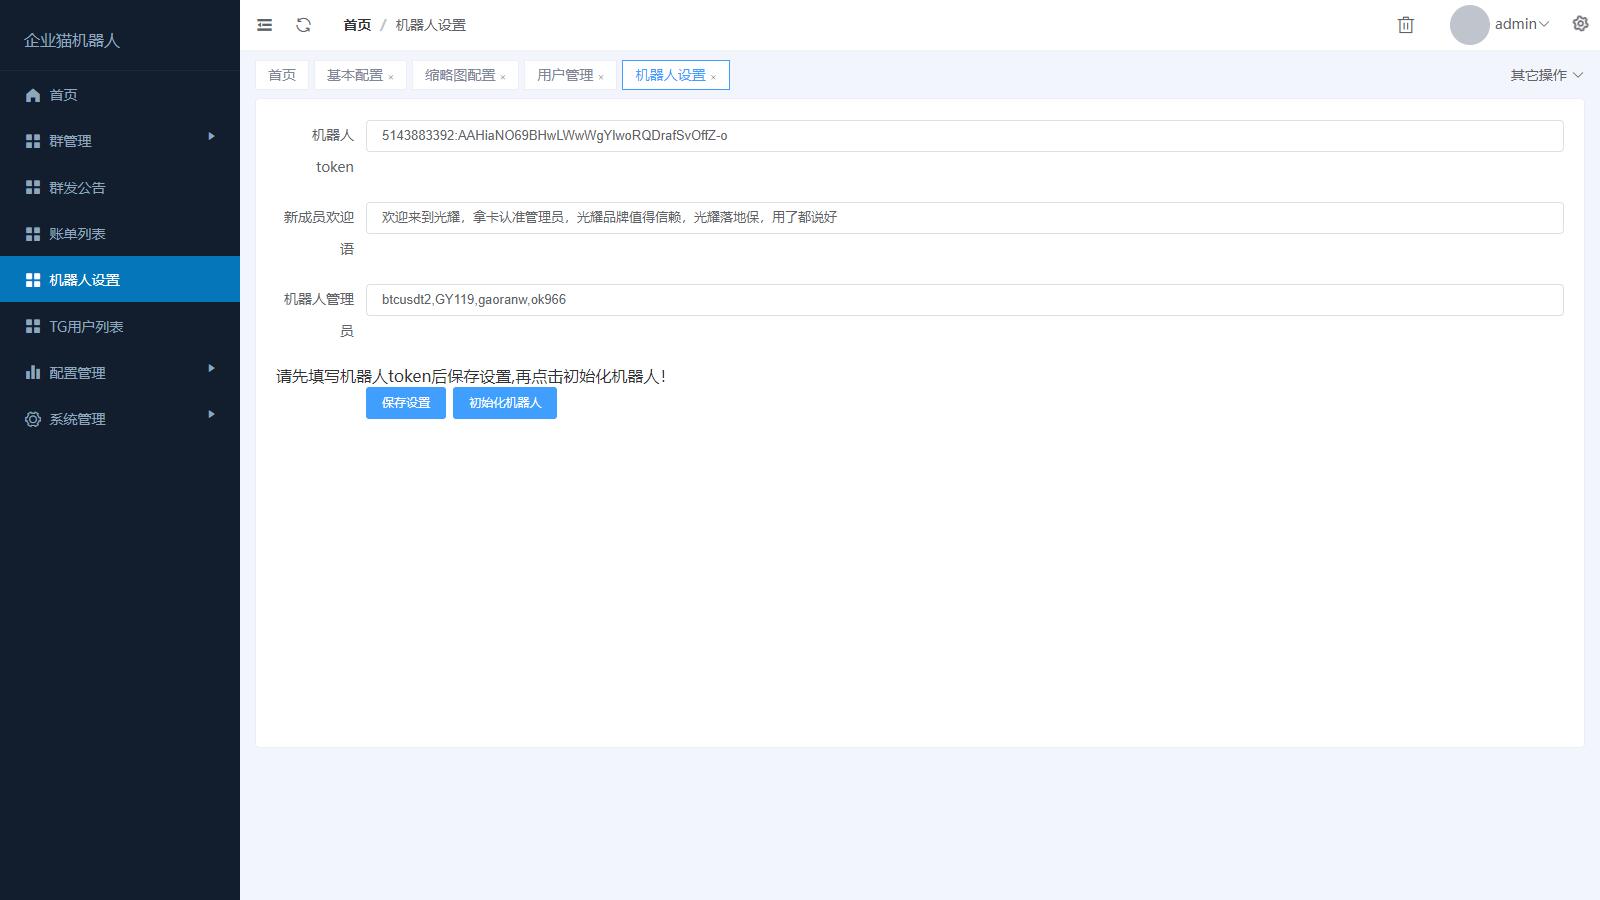Click the admin user avatar
This screenshot has height=900, width=1600.
1469,25
